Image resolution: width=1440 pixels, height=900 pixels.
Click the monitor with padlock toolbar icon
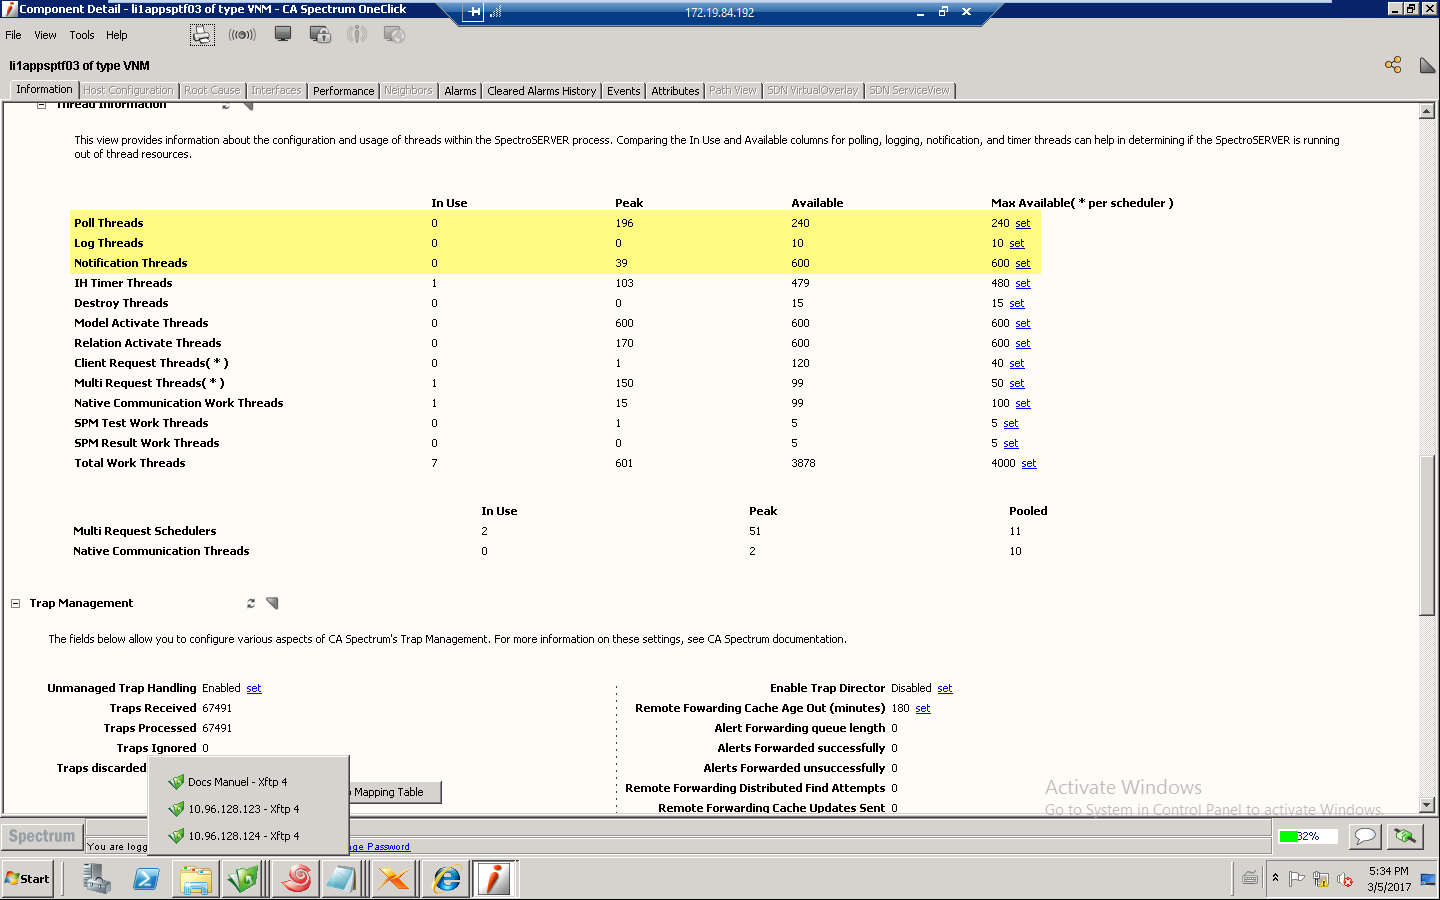click(x=320, y=35)
